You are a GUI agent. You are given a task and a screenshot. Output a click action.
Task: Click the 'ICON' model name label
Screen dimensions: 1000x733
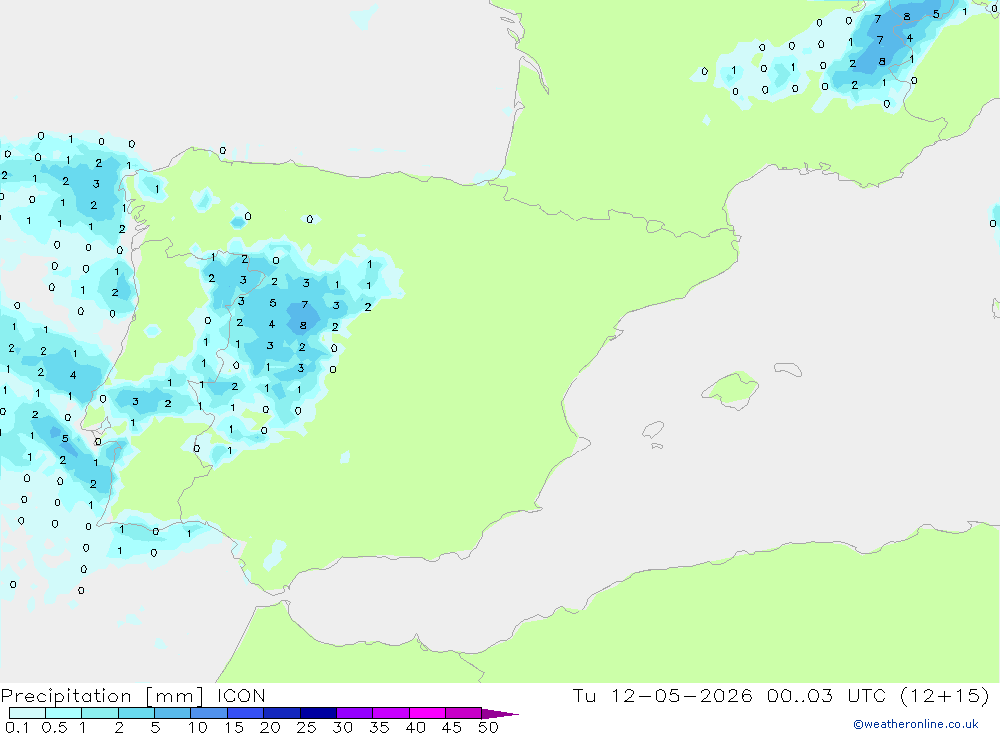point(241,696)
